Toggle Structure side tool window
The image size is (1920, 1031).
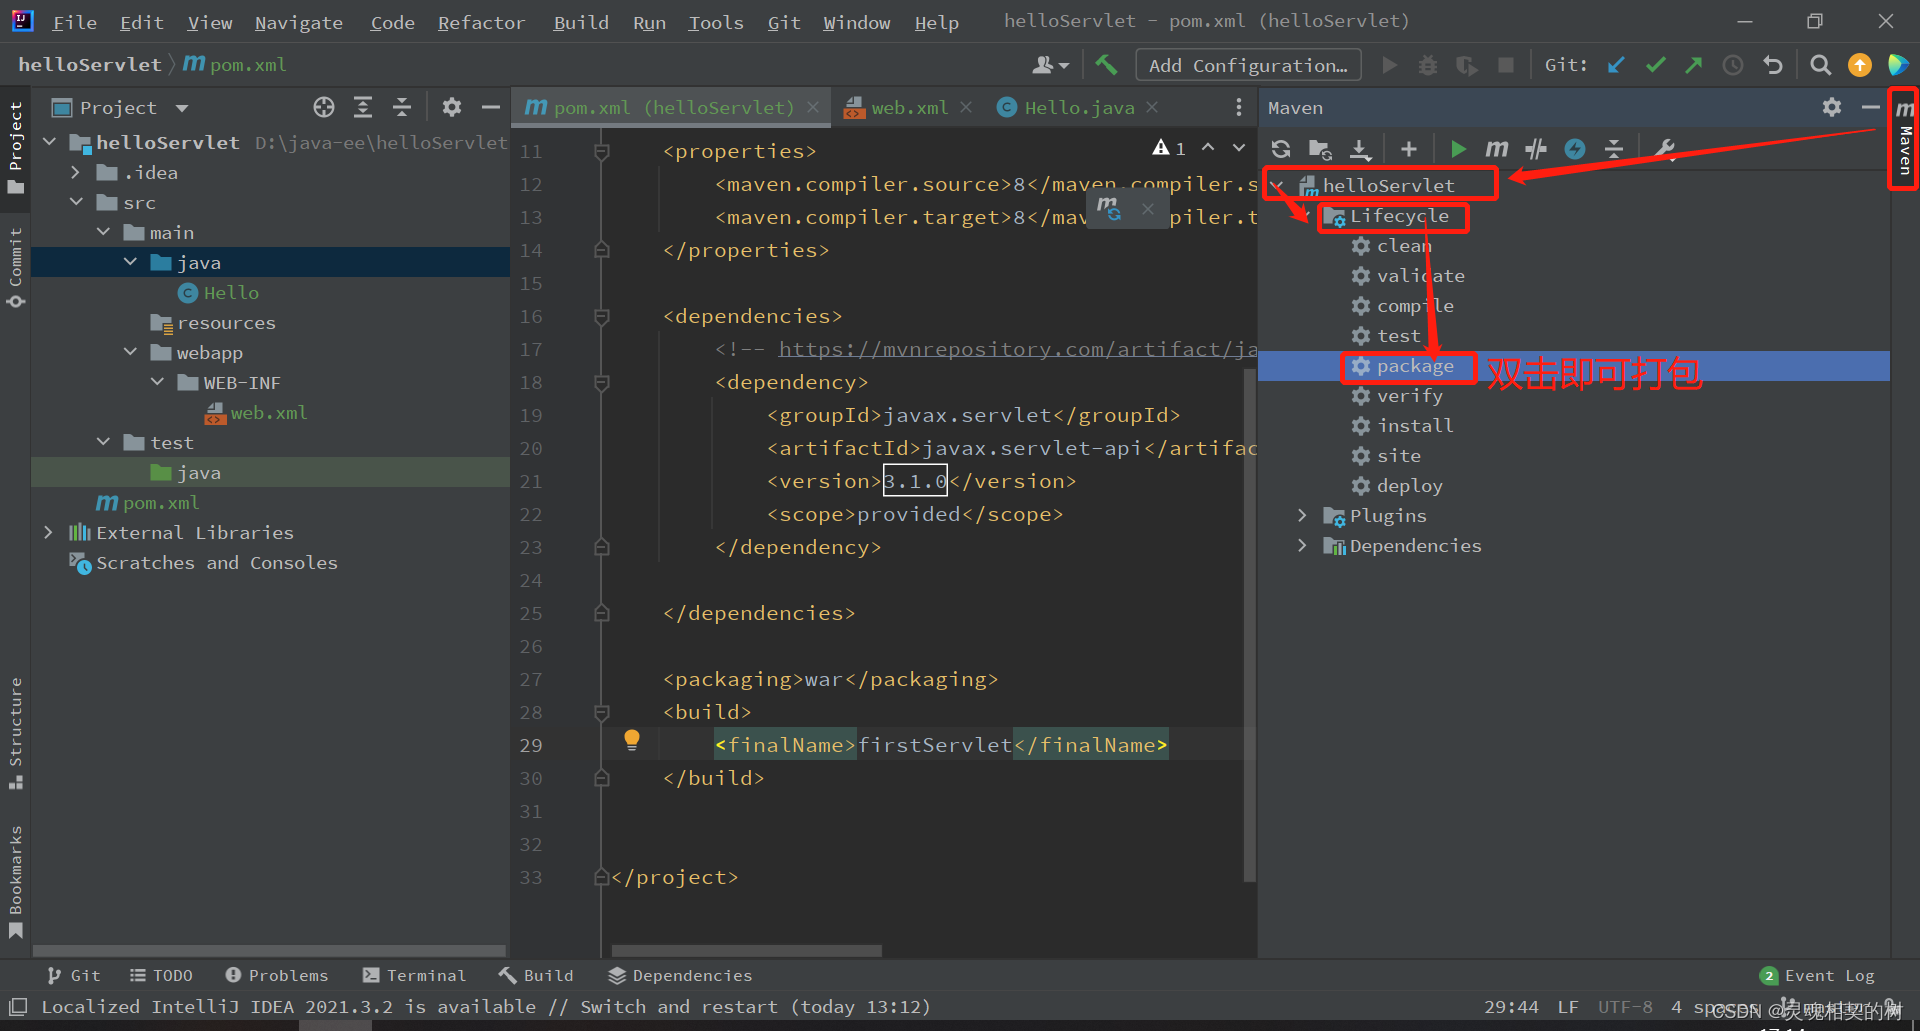[x=16, y=733]
